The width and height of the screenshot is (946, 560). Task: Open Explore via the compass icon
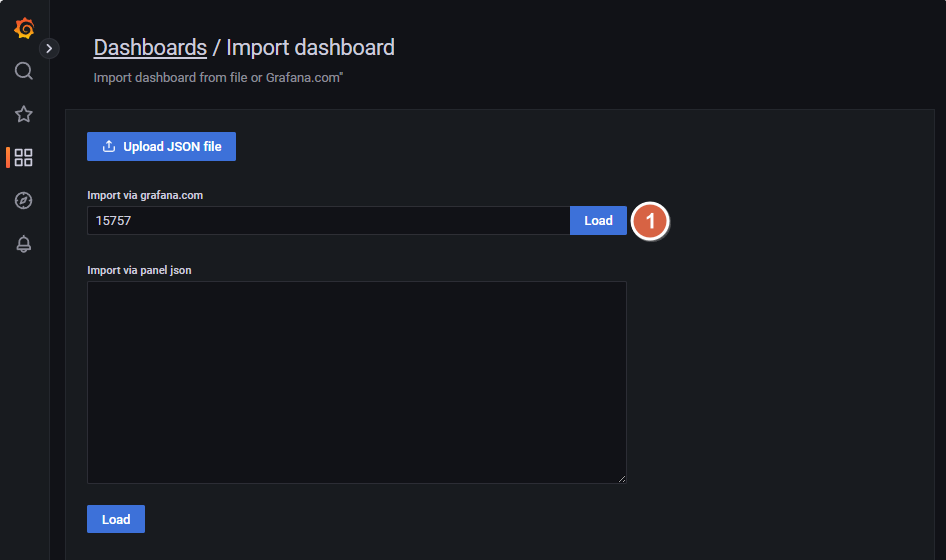pyautogui.click(x=24, y=200)
